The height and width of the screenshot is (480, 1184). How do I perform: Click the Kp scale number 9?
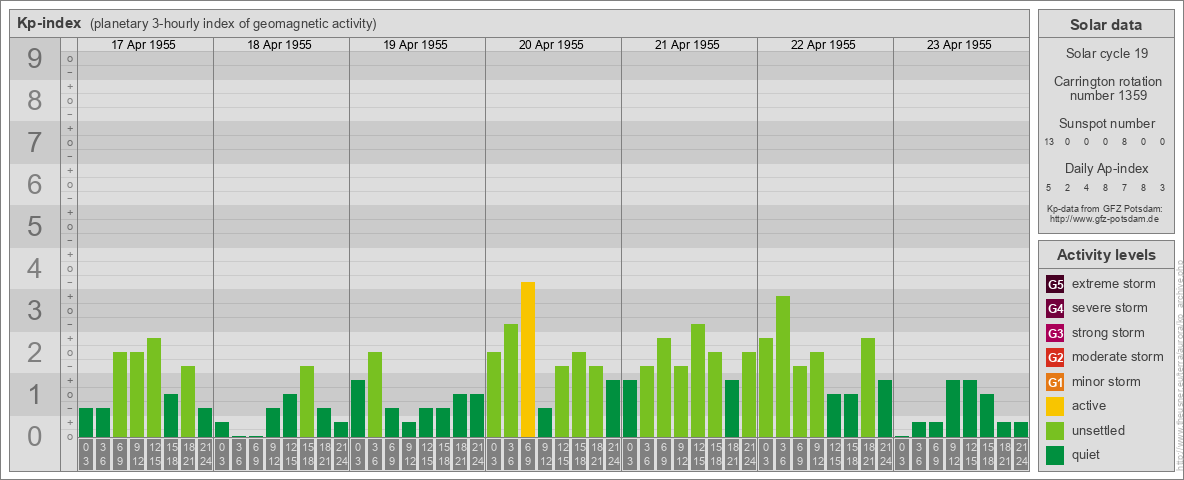(34, 59)
